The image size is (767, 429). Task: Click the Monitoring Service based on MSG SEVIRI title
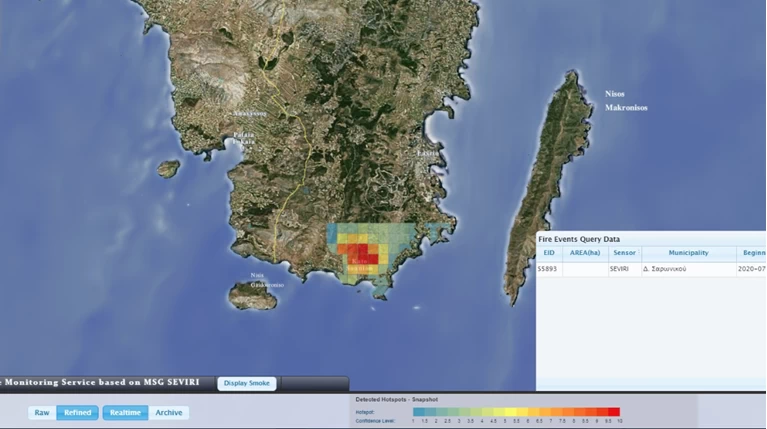tap(102, 383)
